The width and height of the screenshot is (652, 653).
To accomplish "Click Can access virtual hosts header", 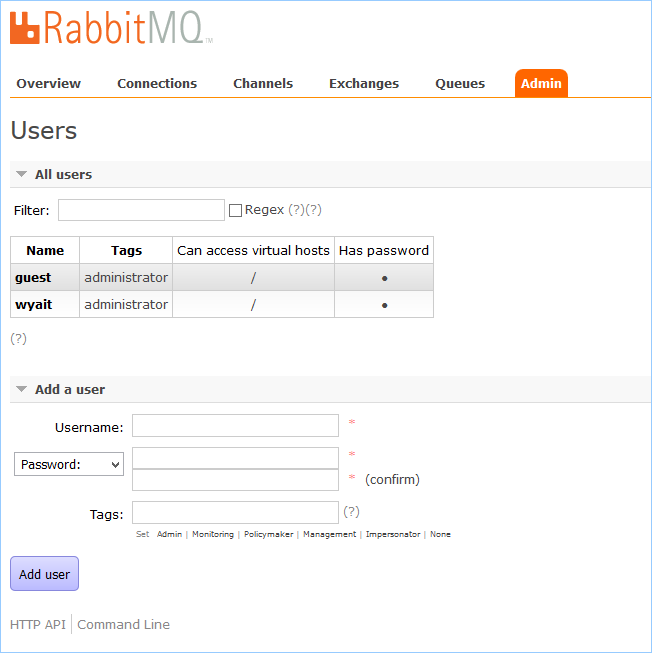I will click(253, 250).
